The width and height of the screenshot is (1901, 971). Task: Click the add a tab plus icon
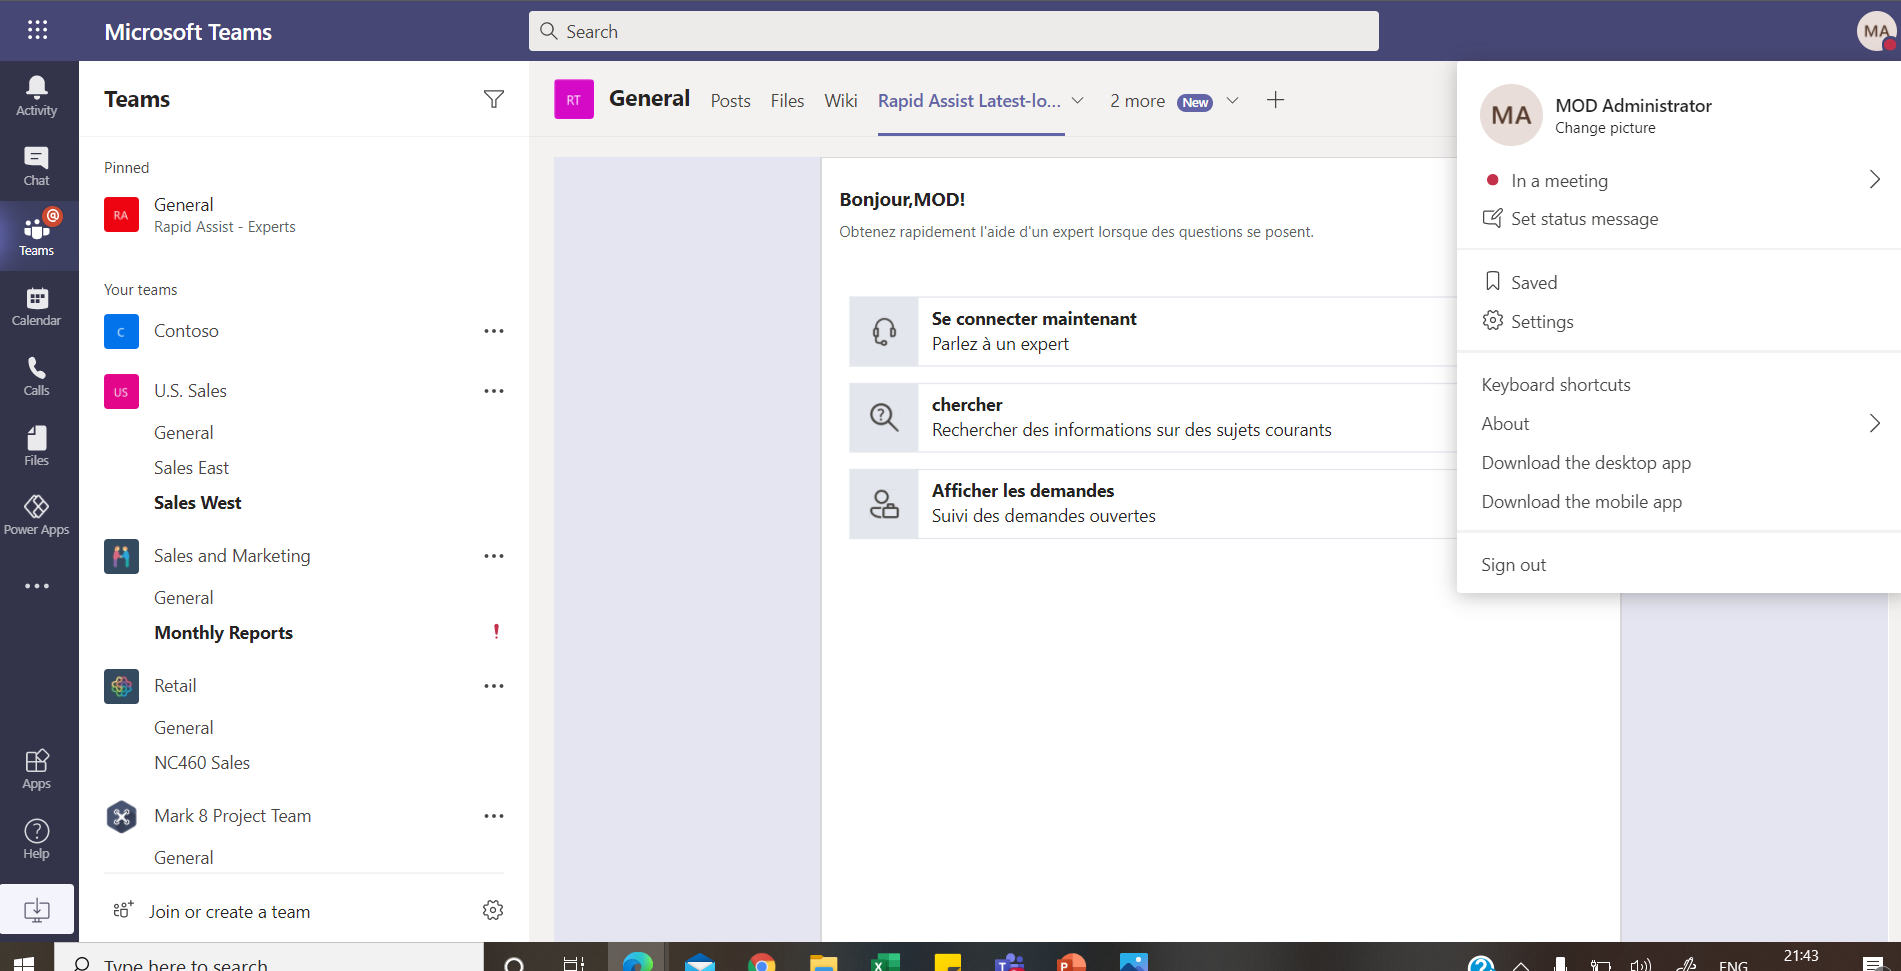1275,100
